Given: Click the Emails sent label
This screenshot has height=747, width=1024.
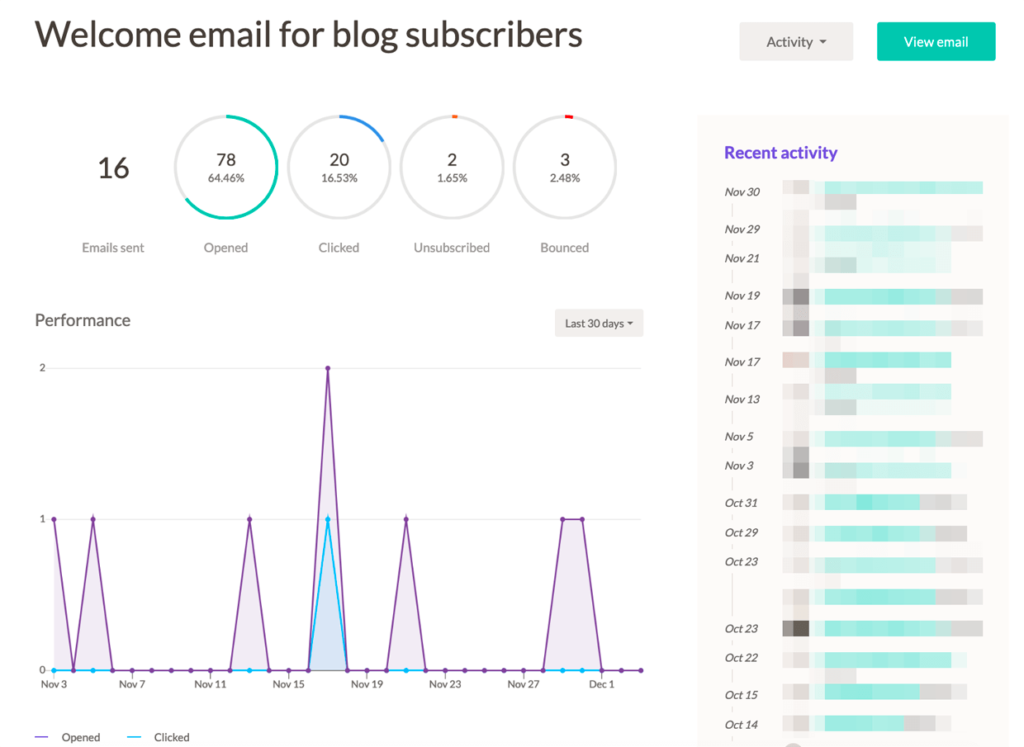Looking at the screenshot, I should 113,247.
